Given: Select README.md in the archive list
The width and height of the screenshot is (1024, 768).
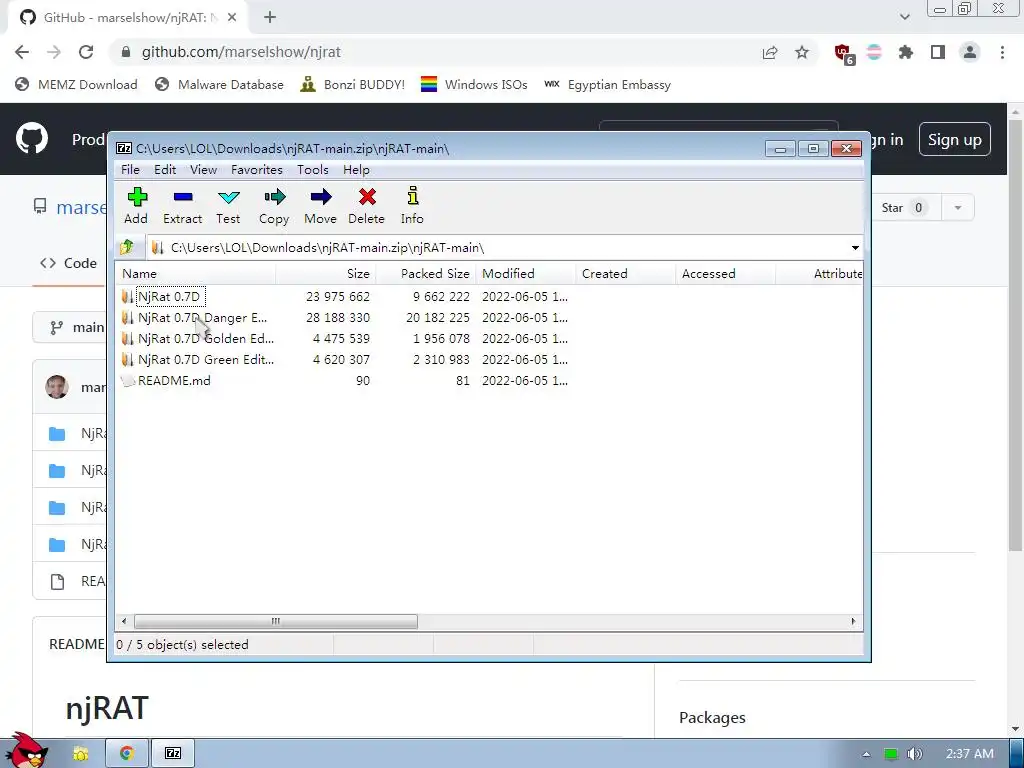Looking at the screenshot, I should tap(489, 380).
